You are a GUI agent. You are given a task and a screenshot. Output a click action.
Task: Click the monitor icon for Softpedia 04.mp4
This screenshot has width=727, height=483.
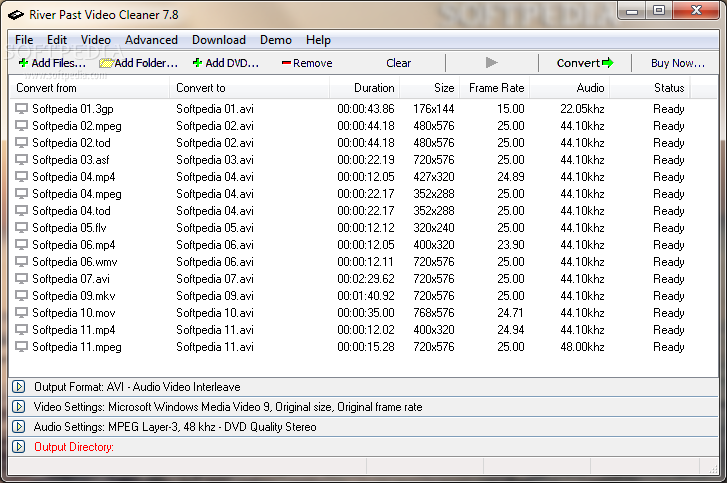21,177
